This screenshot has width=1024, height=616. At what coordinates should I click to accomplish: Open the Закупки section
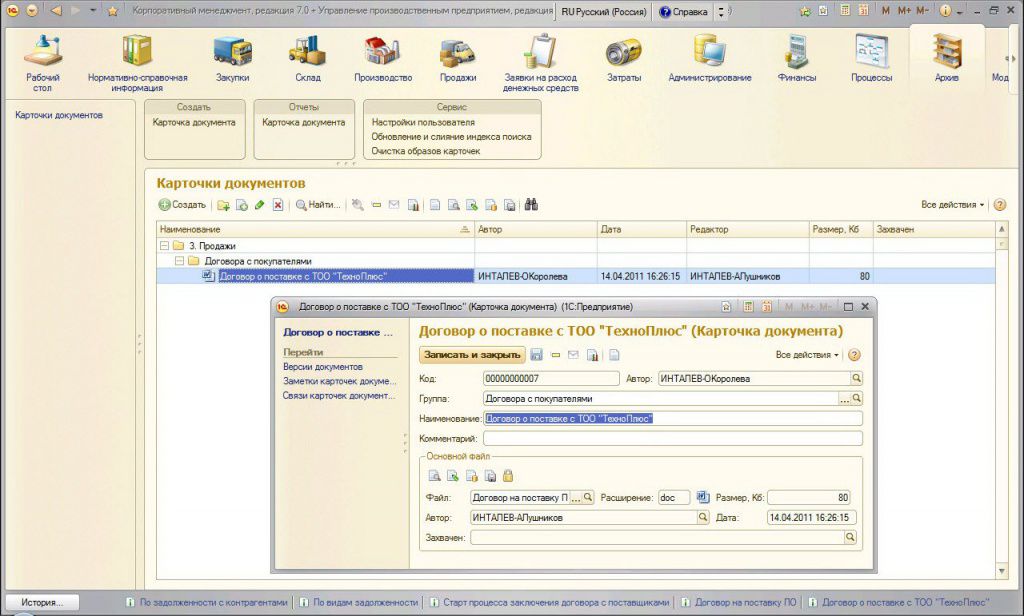pos(232,59)
